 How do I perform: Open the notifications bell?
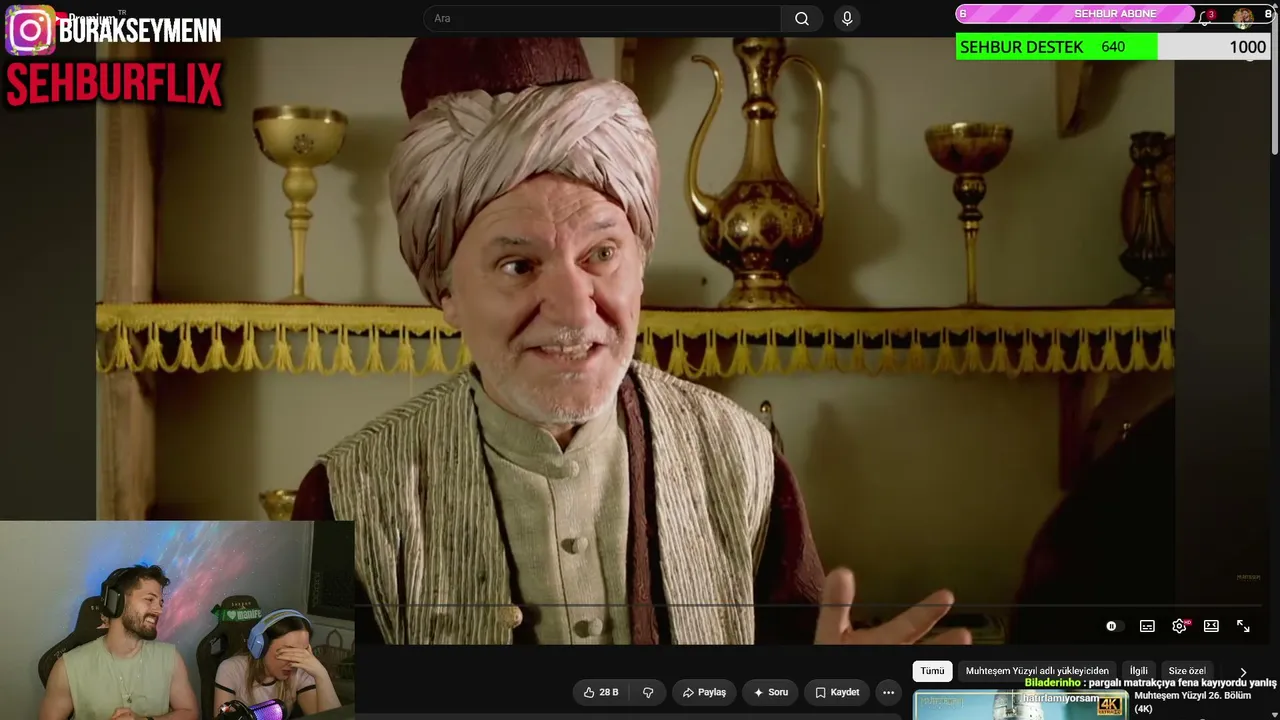[x=1206, y=17]
